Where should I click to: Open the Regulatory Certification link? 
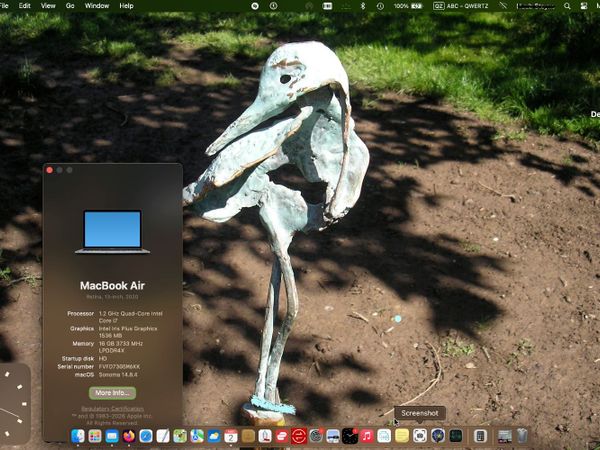pyautogui.click(x=112, y=408)
